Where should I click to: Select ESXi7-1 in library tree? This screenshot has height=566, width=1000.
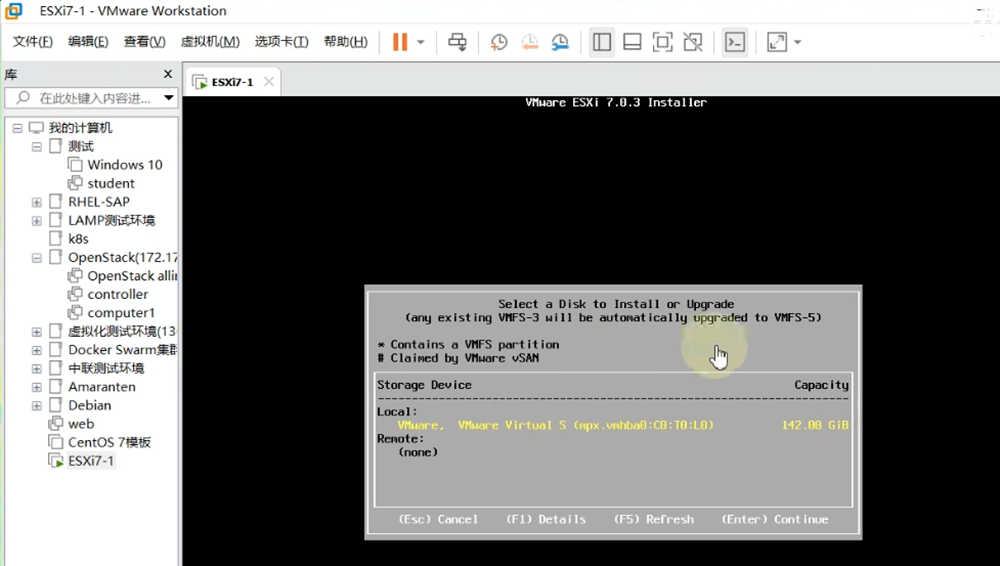click(91, 461)
